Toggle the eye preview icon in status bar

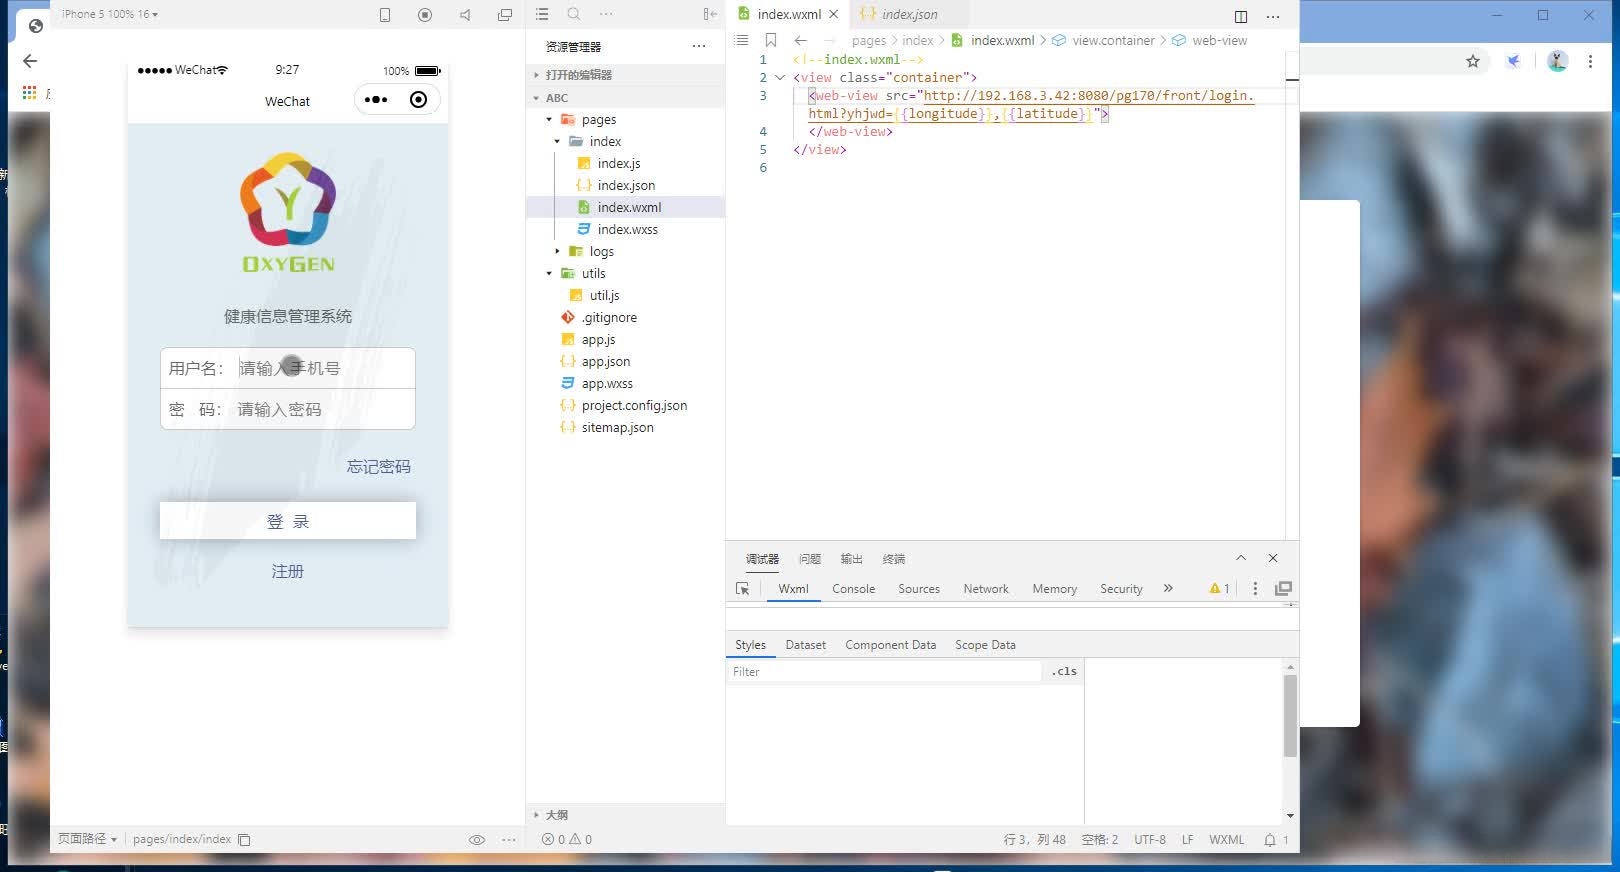477,840
